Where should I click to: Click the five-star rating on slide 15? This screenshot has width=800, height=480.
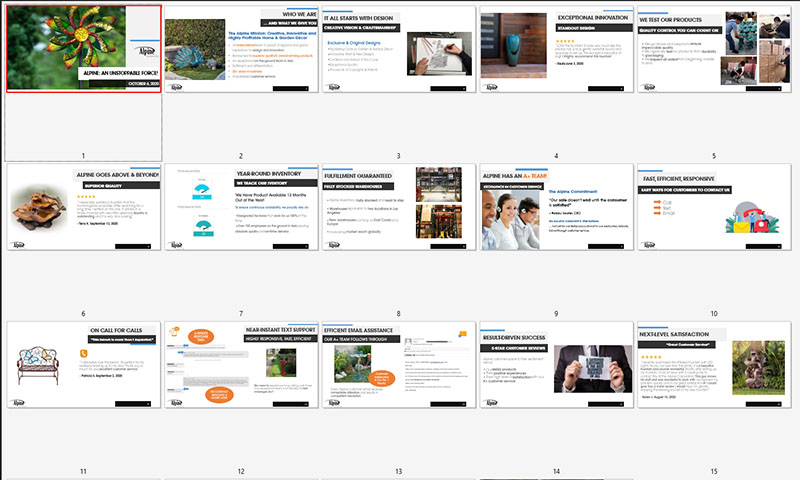[x=652, y=355]
